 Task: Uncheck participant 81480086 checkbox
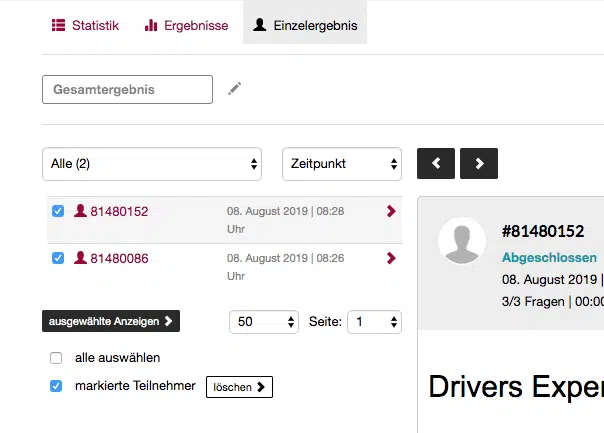pos(58,258)
